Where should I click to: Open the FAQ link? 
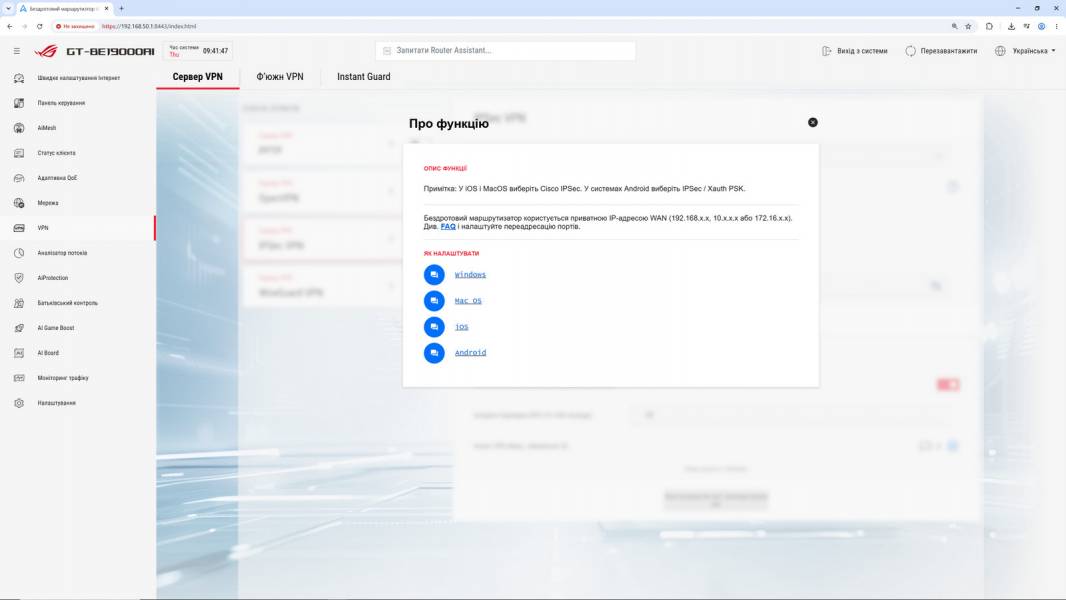click(448, 226)
